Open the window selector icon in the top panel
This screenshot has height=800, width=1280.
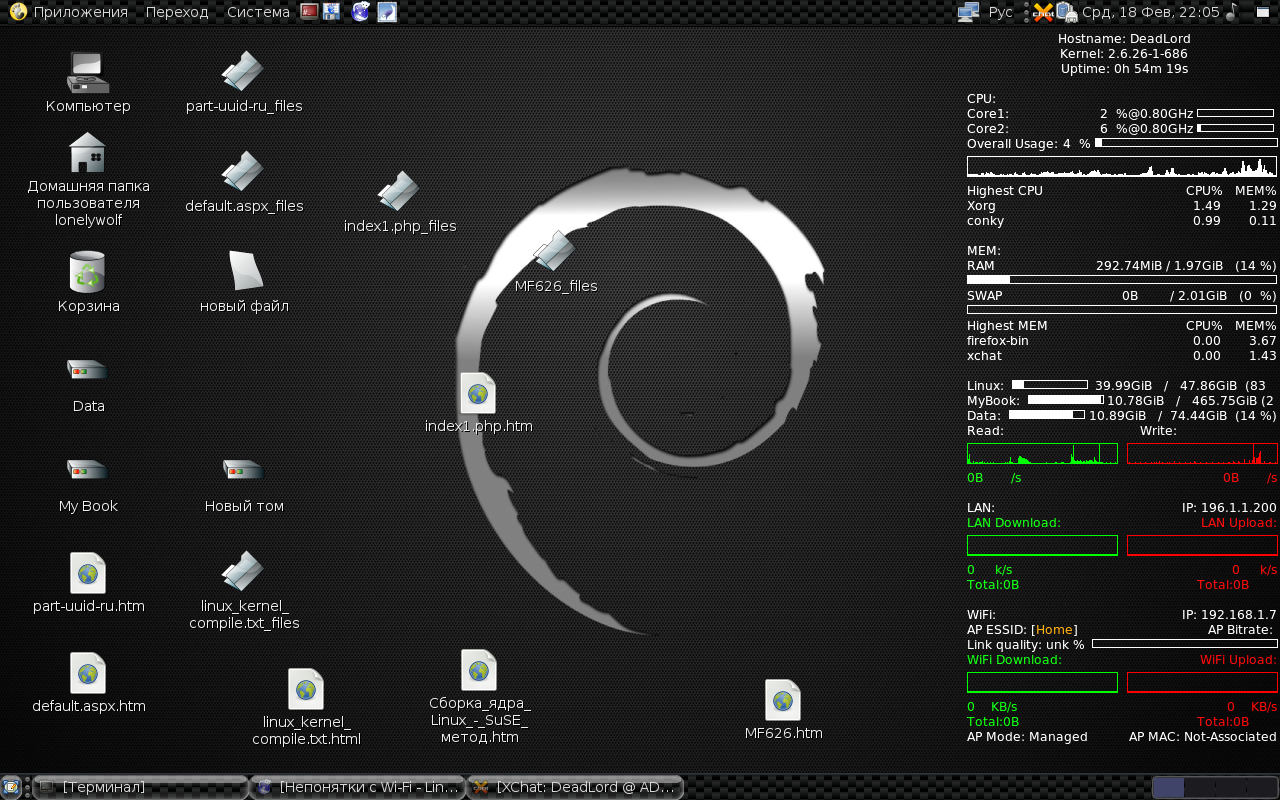click(x=1265, y=12)
